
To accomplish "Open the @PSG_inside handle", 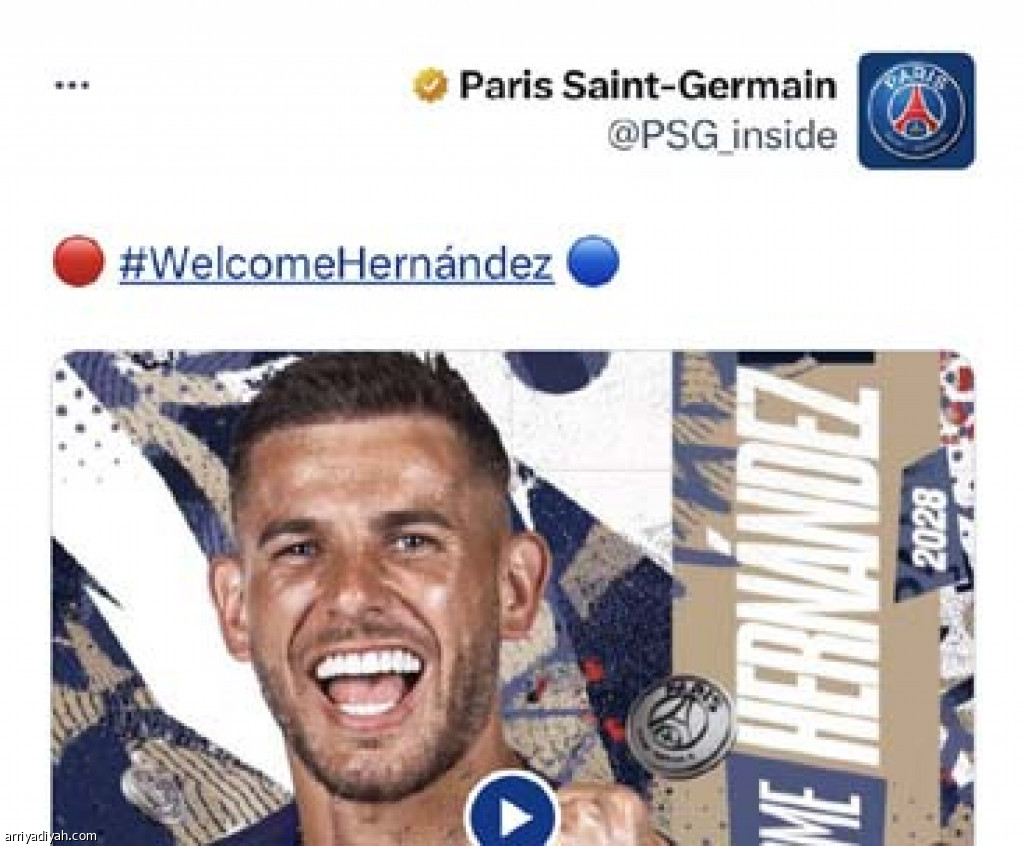I will coord(722,135).
